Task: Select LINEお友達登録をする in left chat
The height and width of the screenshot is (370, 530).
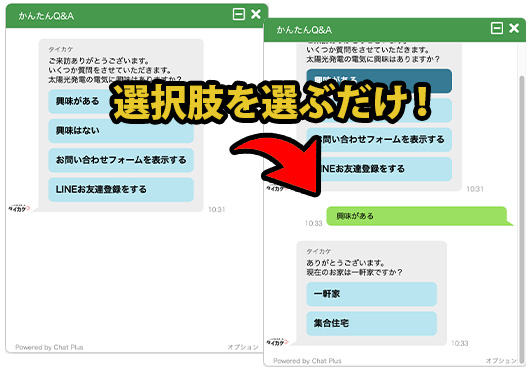Action: coord(121,190)
